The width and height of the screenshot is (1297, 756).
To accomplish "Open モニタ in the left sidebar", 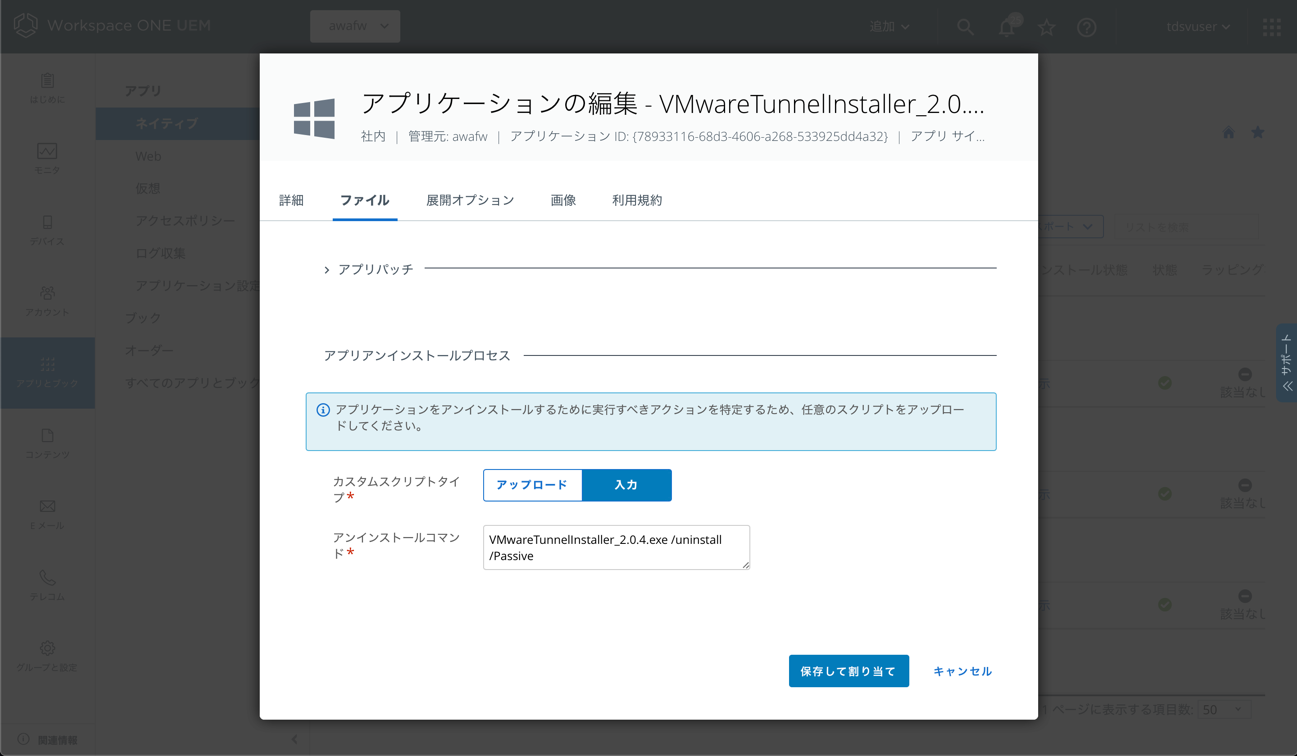I will [47, 159].
